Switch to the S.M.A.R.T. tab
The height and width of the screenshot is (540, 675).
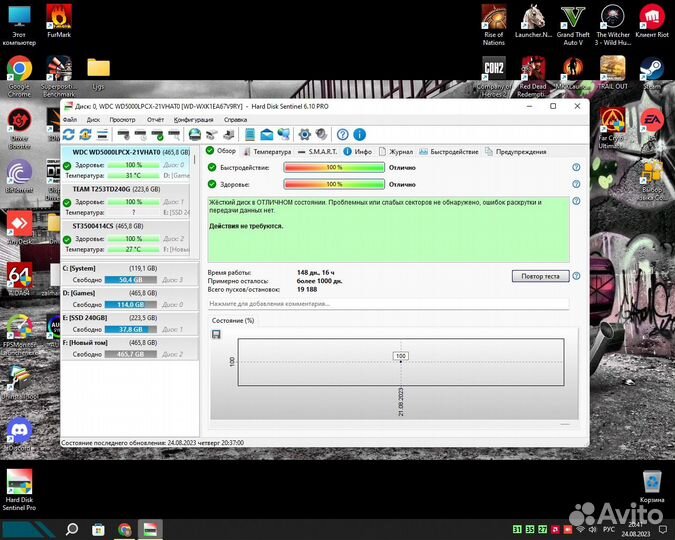318,152
